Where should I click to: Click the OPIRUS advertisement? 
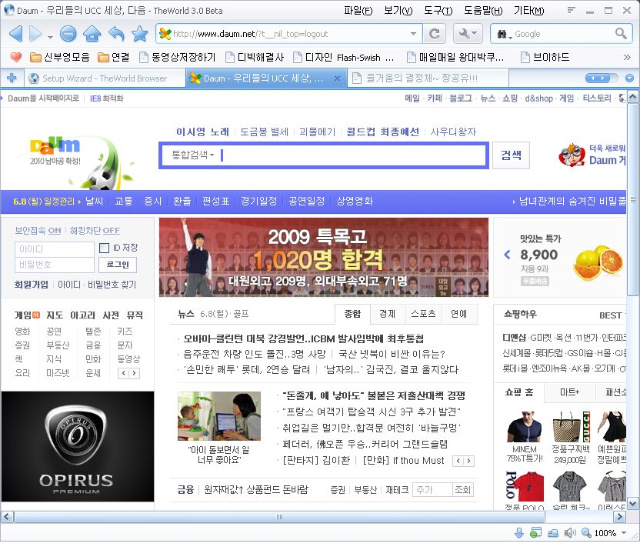tap(78, 446)
